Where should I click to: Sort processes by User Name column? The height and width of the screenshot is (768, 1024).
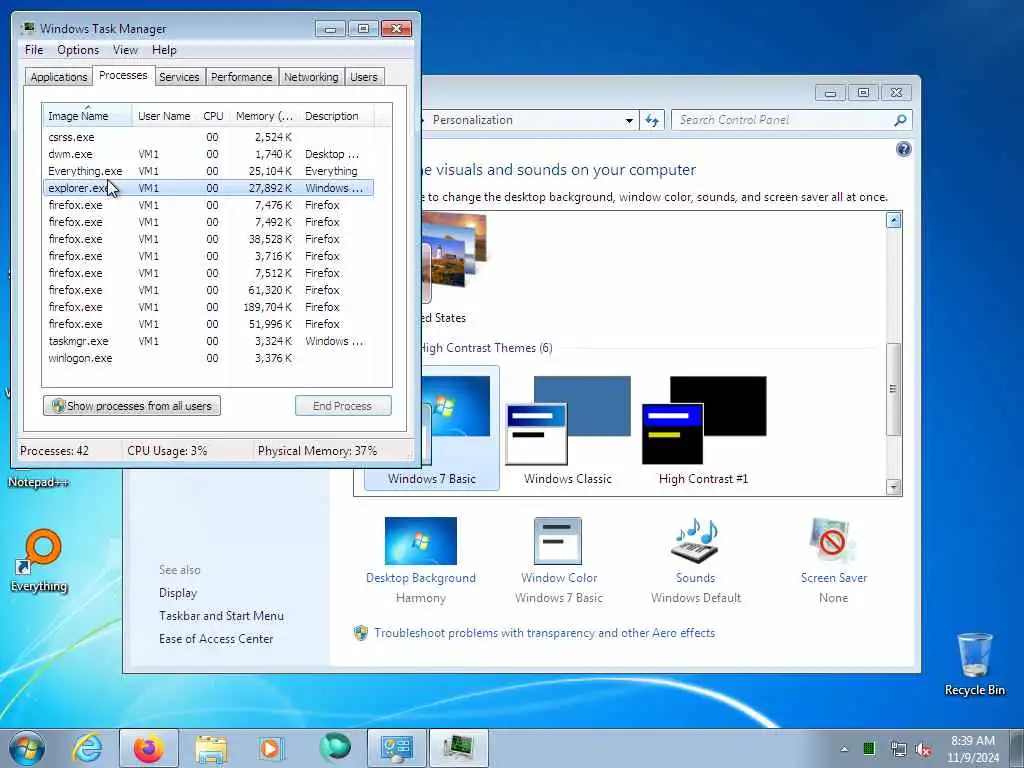coord(164,116)
